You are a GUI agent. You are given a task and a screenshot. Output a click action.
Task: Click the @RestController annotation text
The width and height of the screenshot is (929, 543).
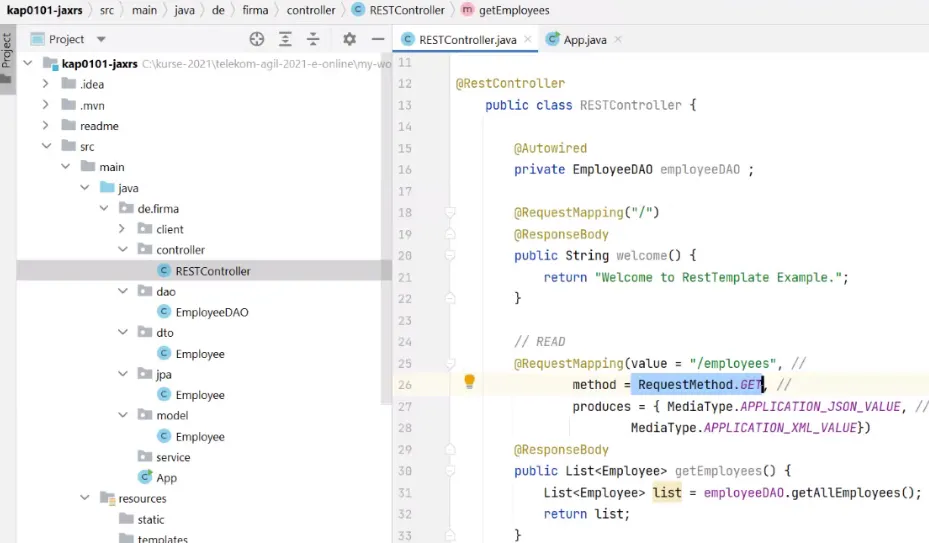(x=510, y=84)
